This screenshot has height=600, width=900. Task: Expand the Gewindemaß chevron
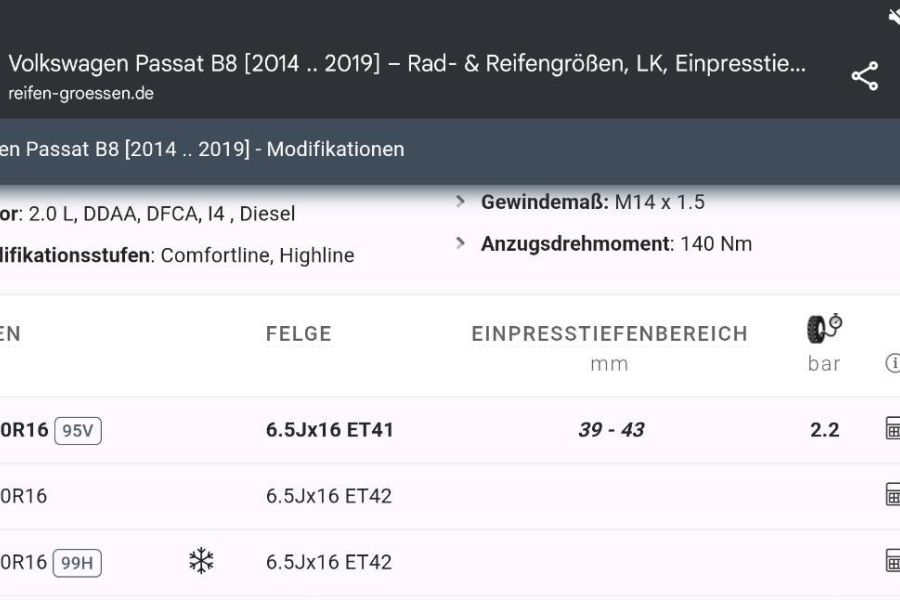(460, 201)
